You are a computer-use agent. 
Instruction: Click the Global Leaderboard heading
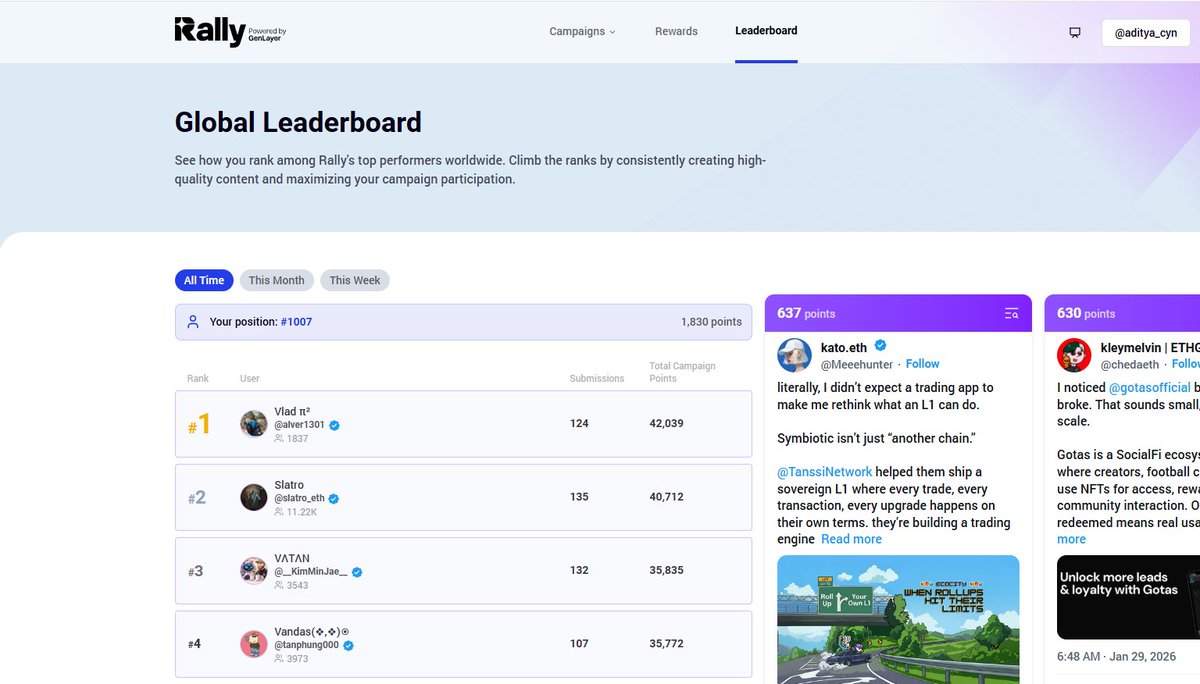pos(298,122)
